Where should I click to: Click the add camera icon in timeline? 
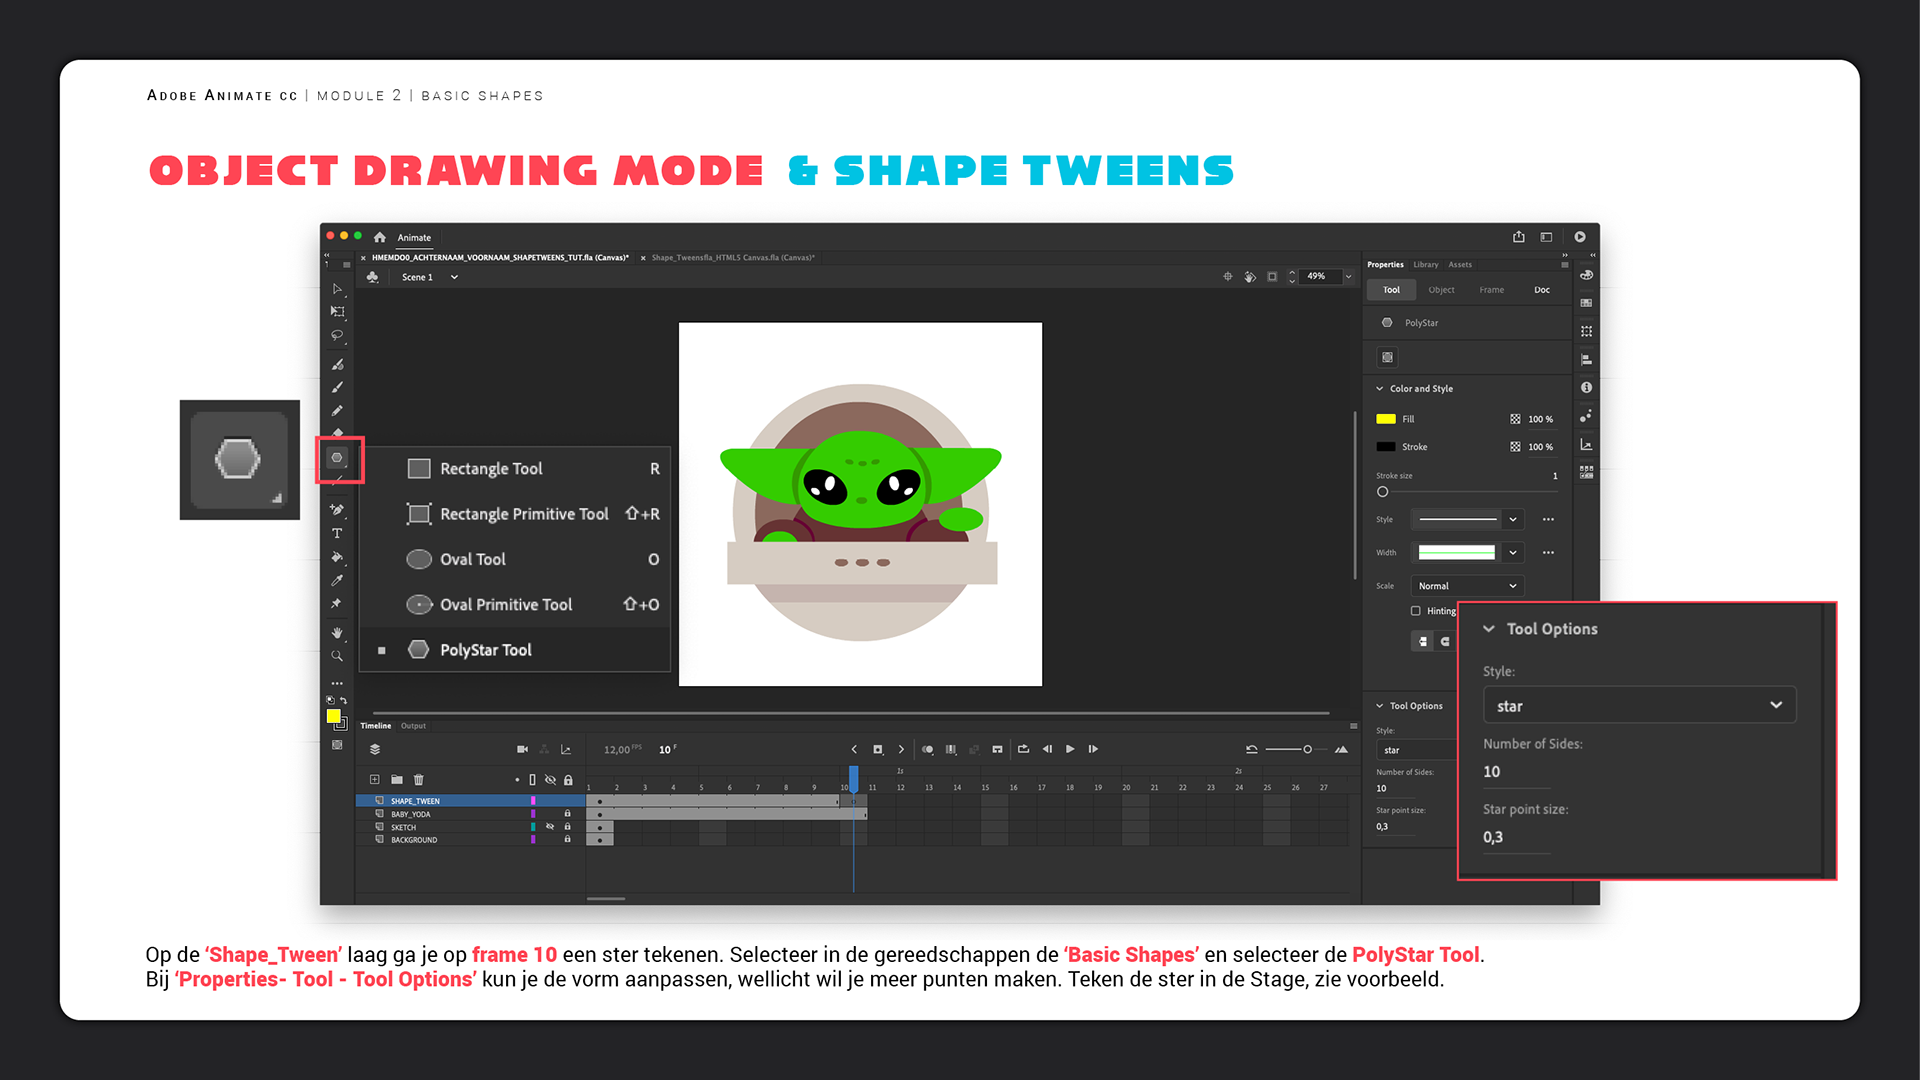click(522, 749)
